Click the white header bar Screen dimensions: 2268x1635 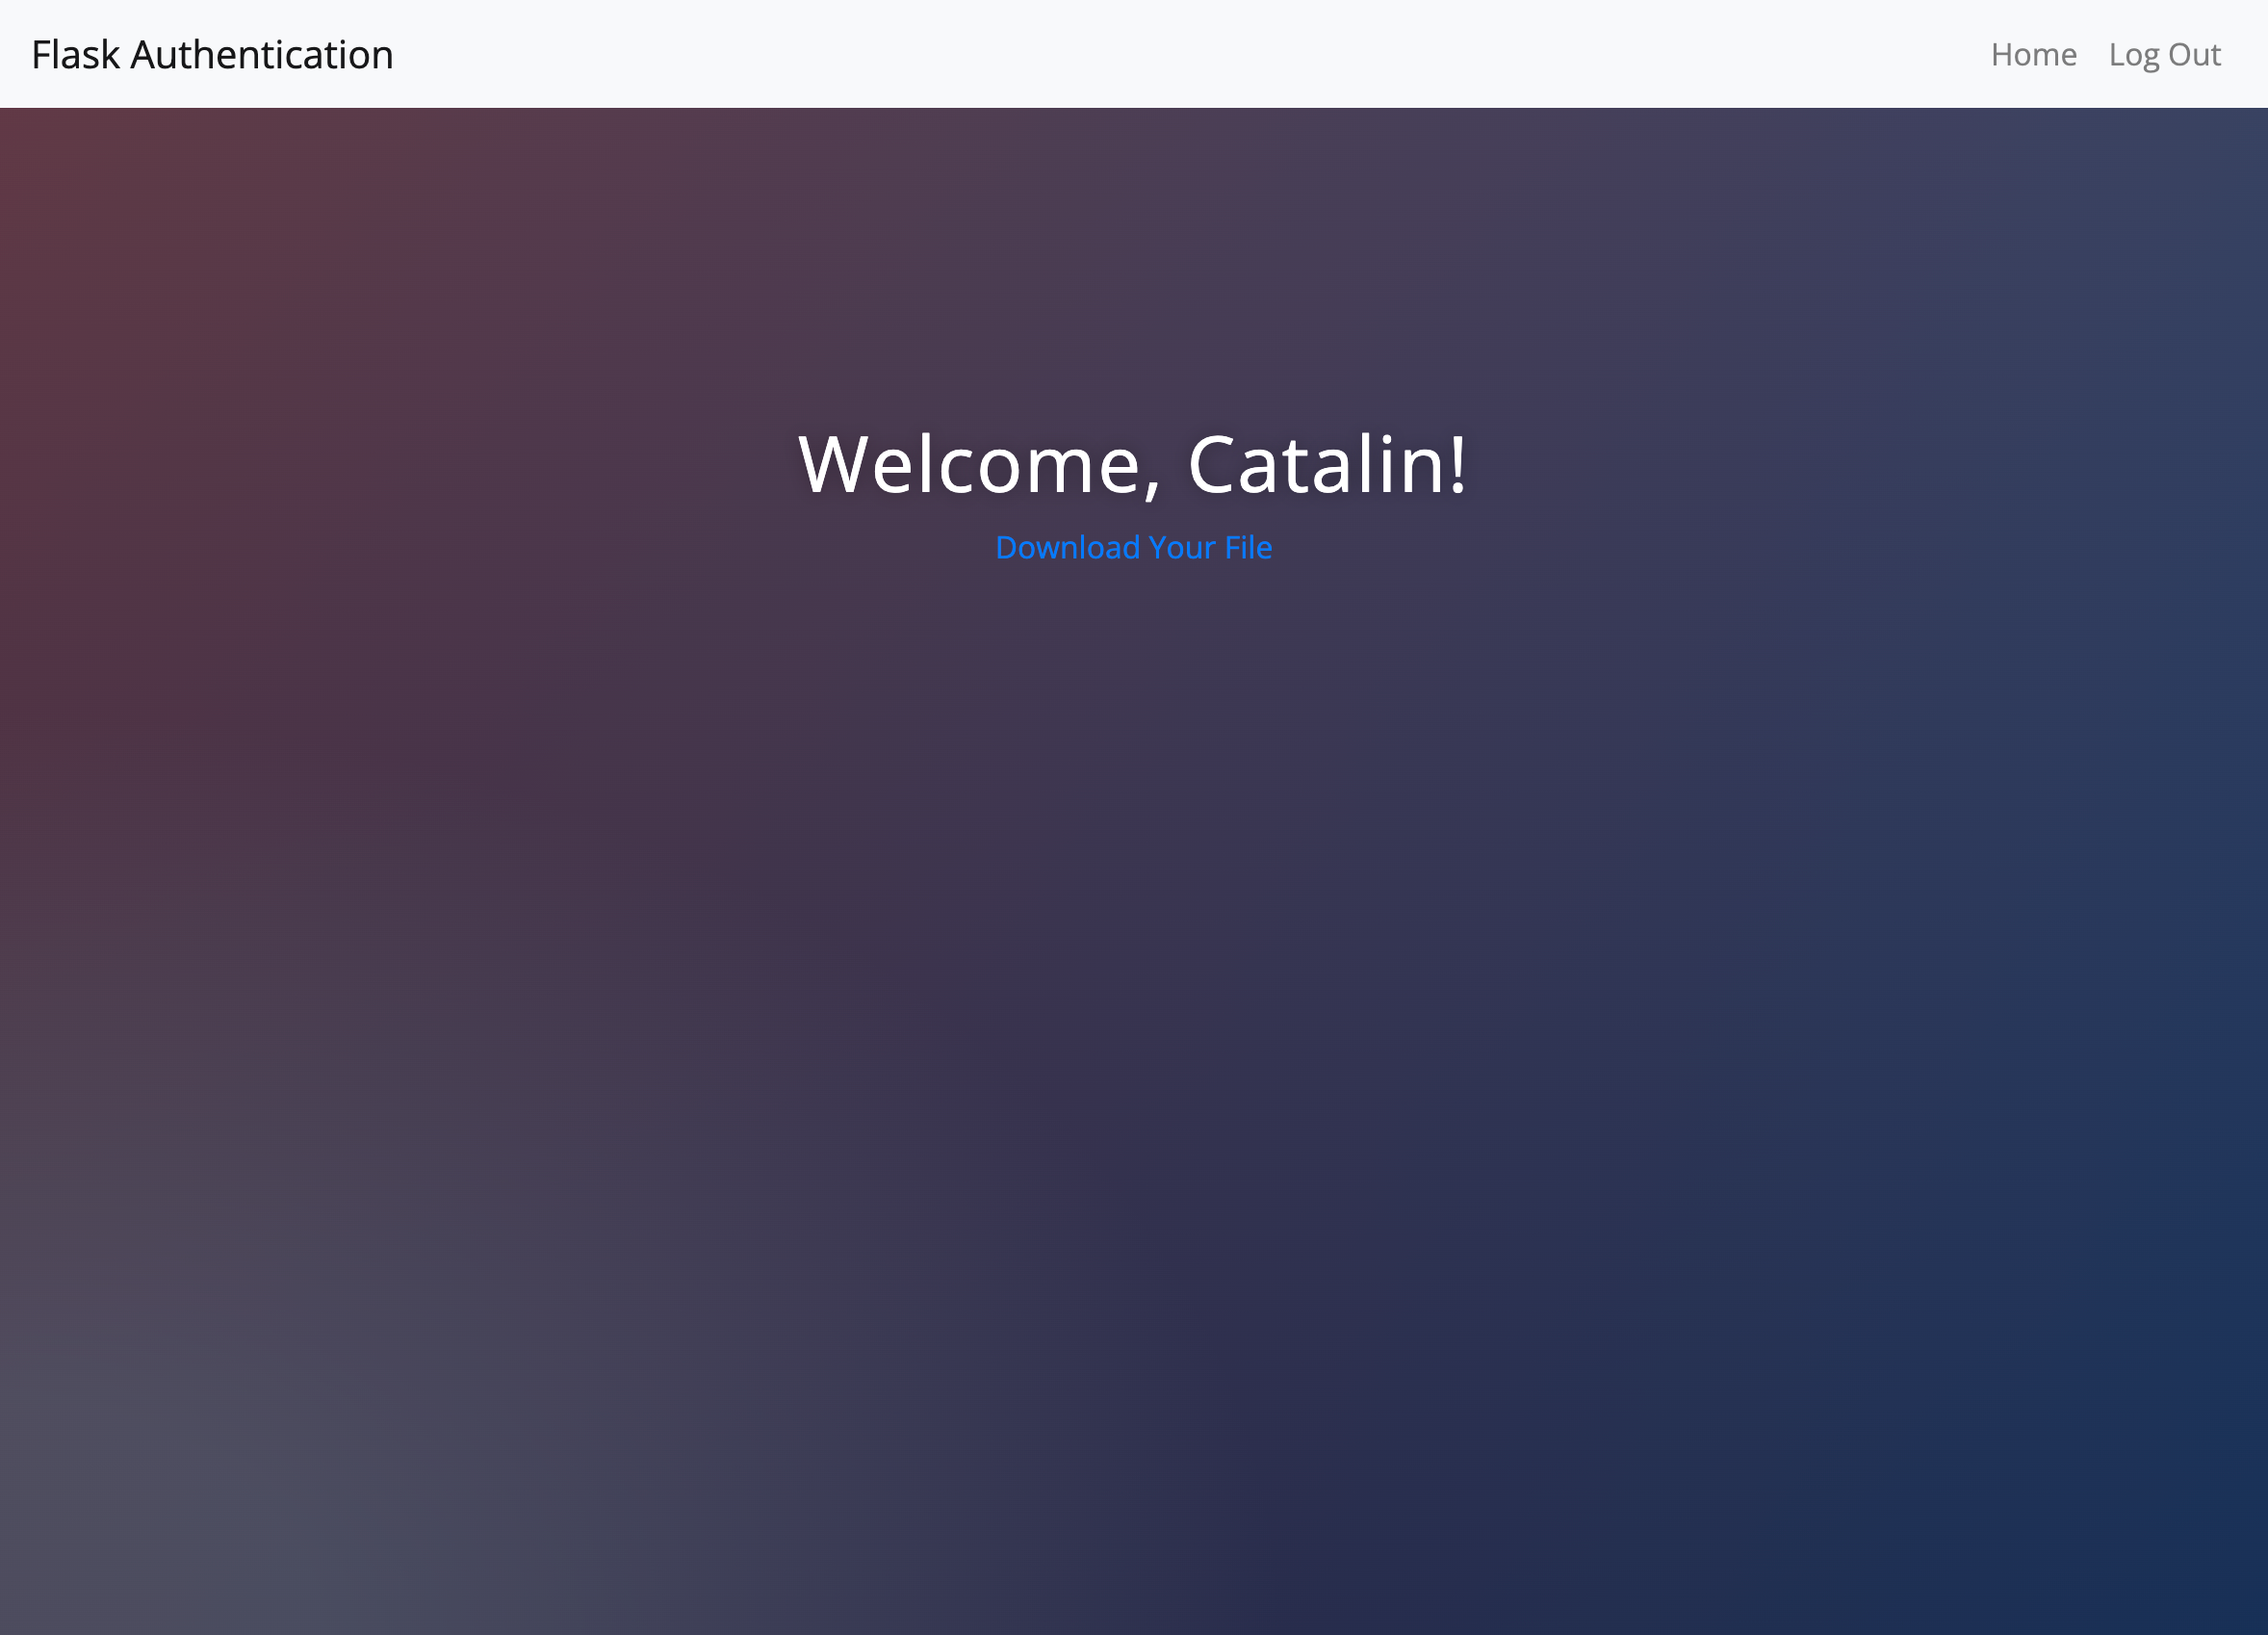pyautogui.click(x=1134, y=54)
